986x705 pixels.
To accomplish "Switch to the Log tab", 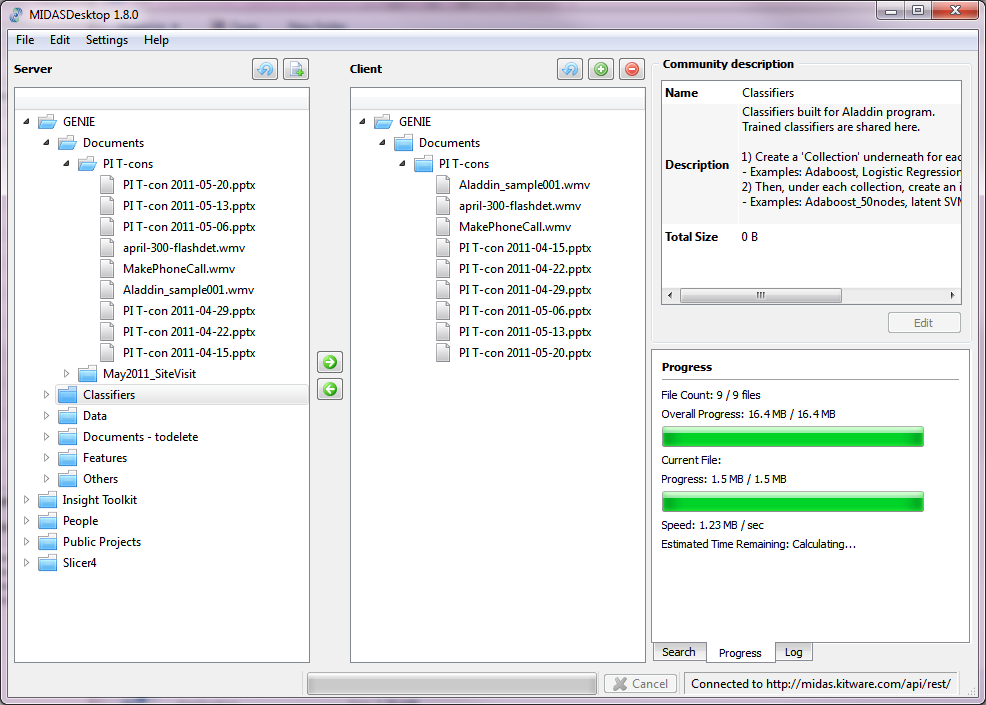I will pos(793,652).
